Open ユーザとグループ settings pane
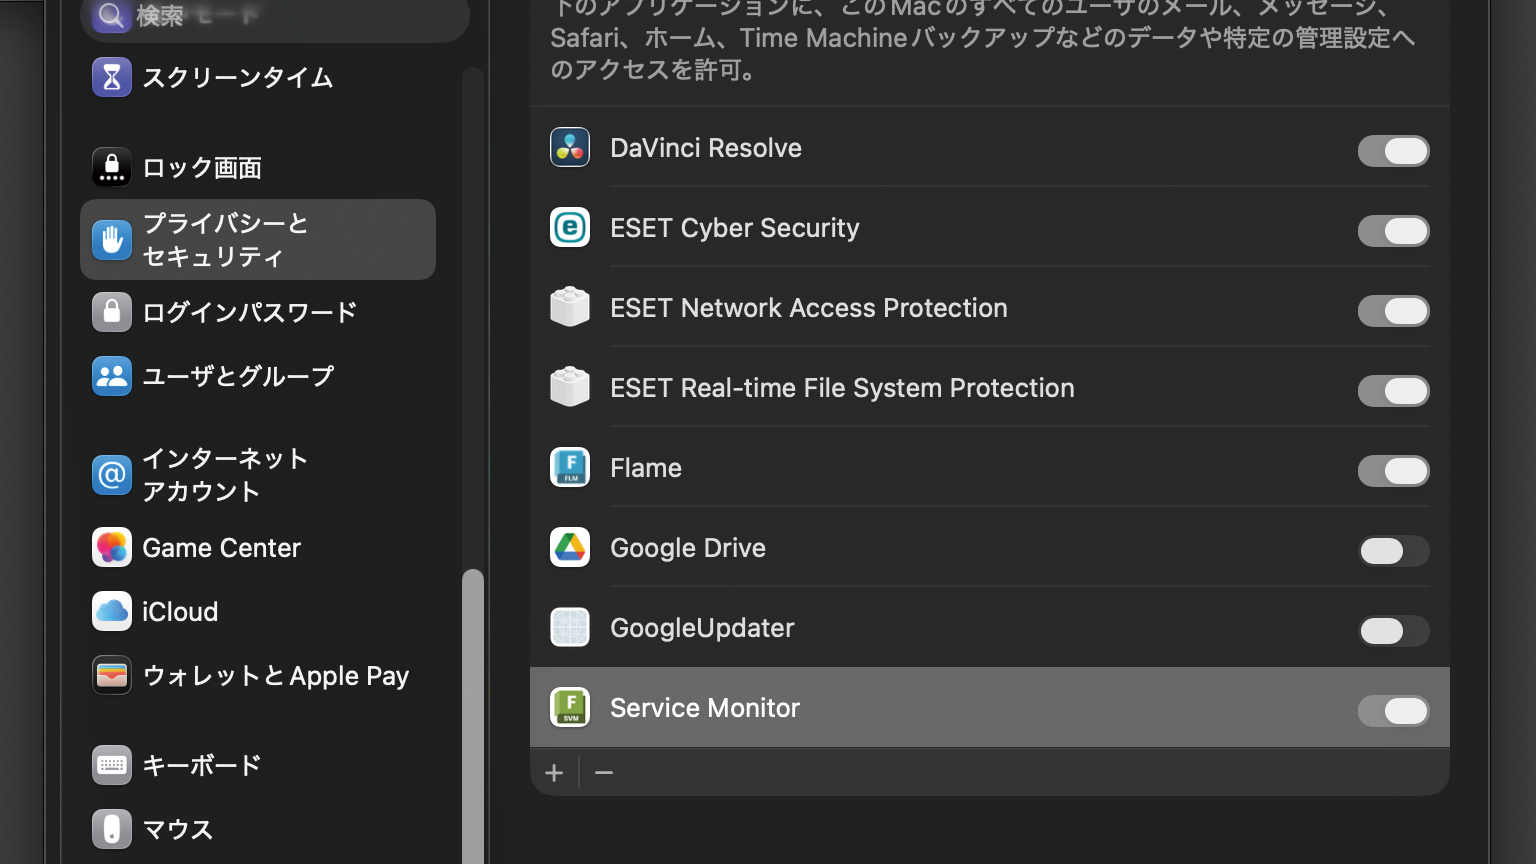This screenshot has height=864, width=1536. pyautogui.click(x=237, y=376)
